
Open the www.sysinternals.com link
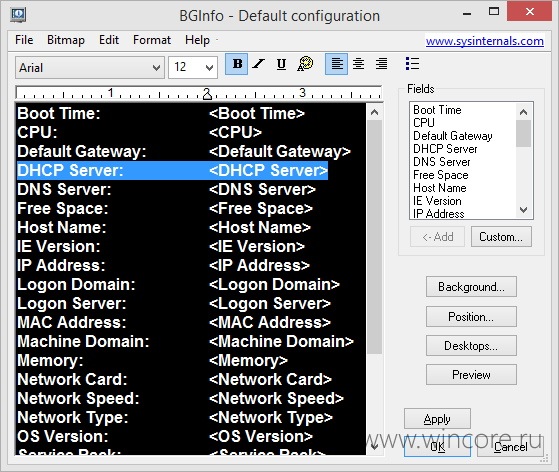click(484, 41)
